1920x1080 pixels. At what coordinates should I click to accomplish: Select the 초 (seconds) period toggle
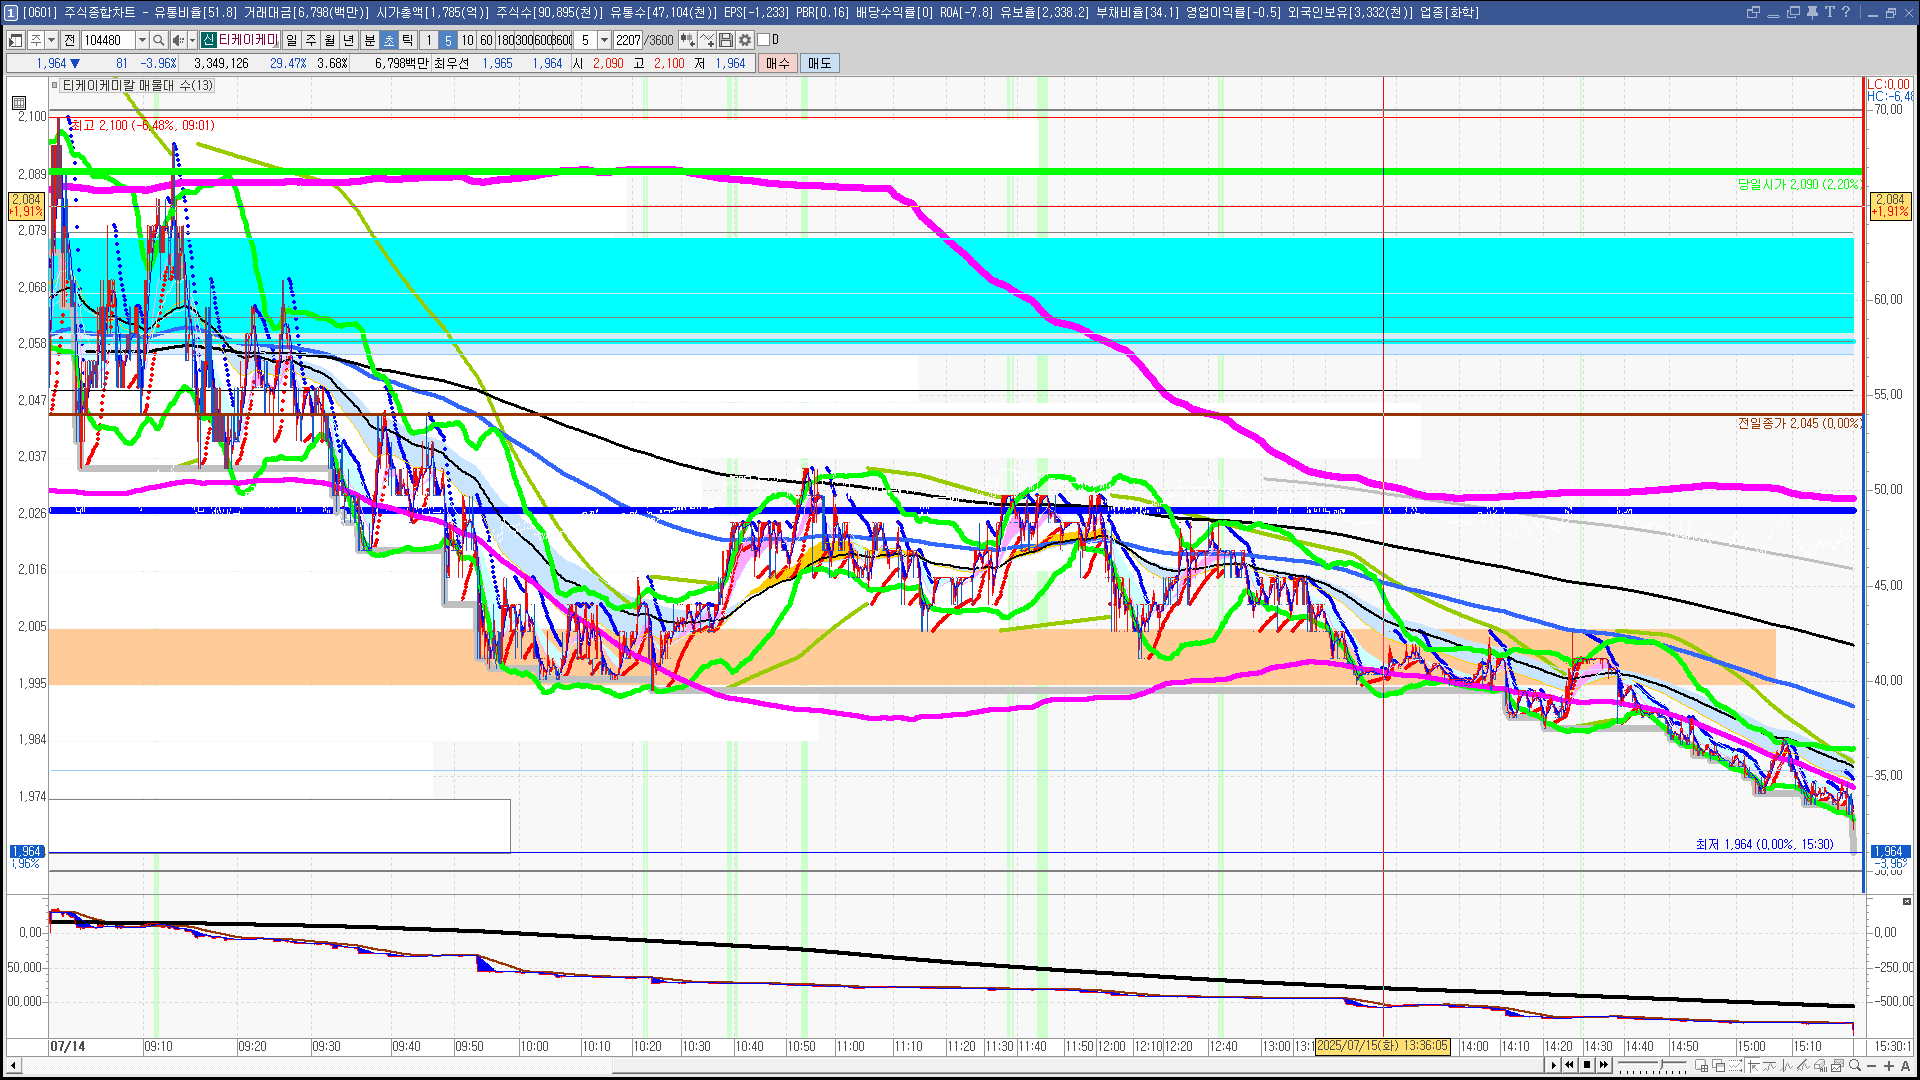389,40
